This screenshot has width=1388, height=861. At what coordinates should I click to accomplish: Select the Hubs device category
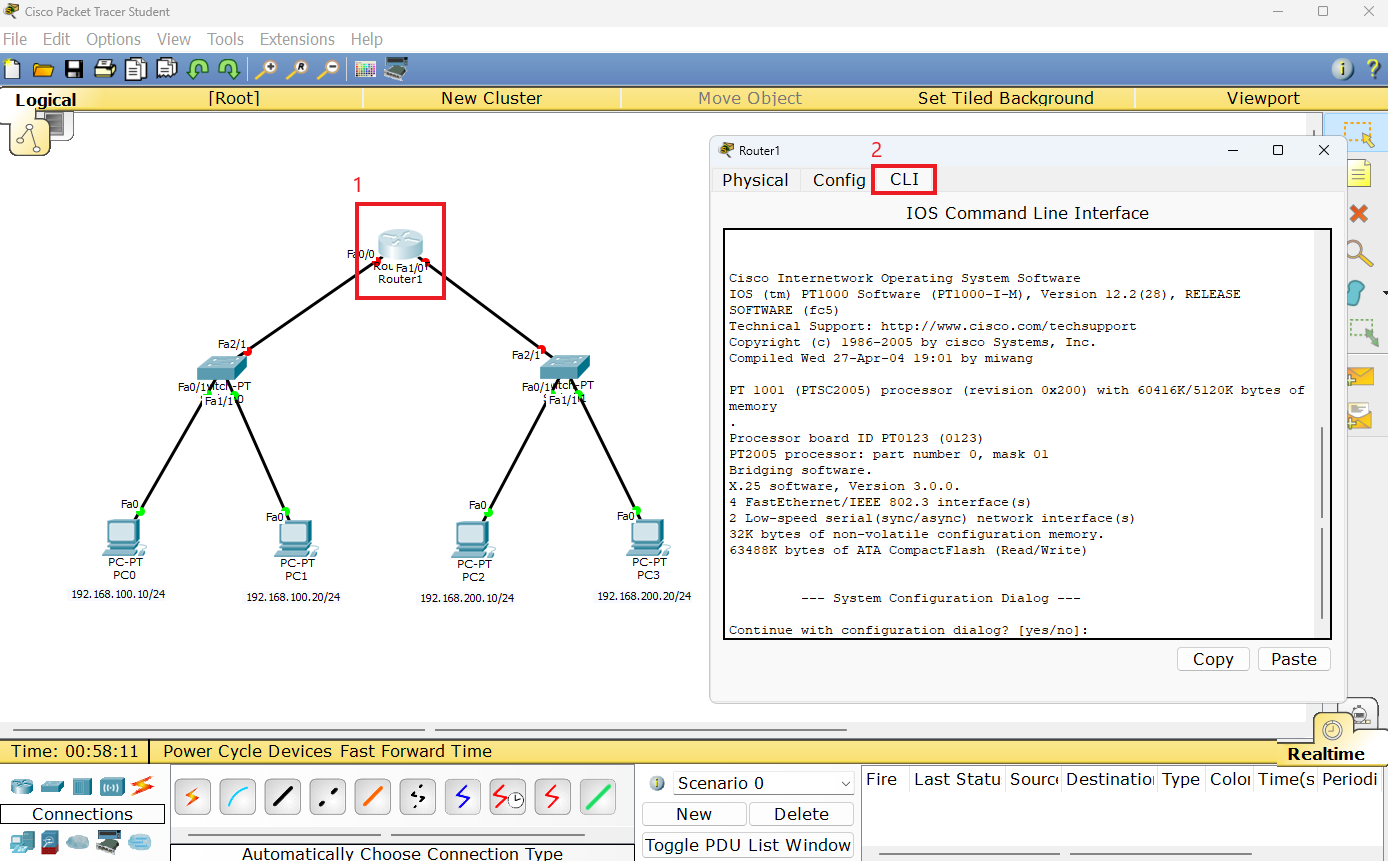[x=82, y=786]
